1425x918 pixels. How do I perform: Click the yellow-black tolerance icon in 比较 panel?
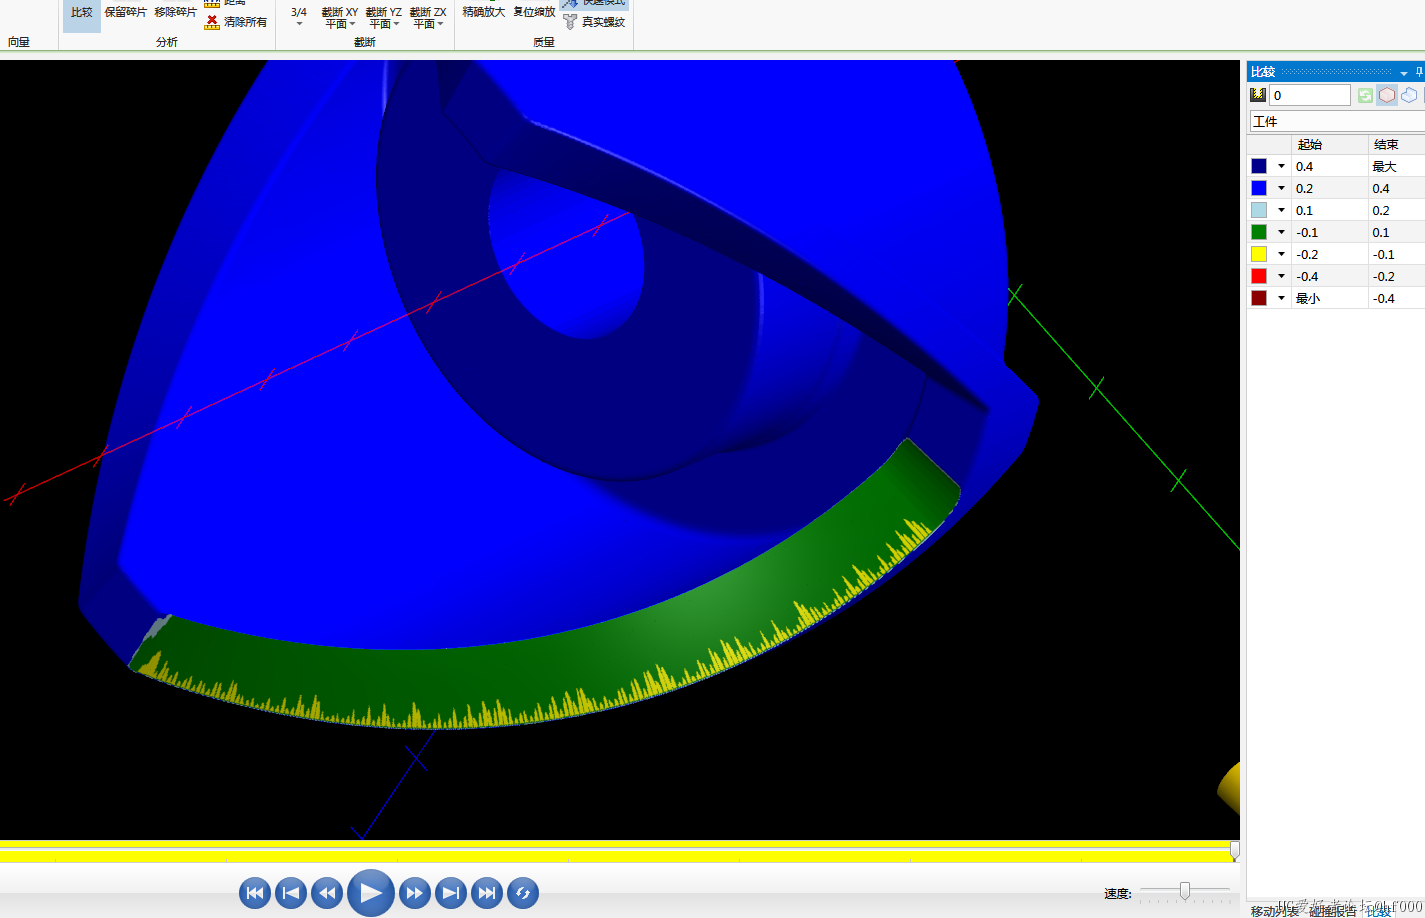1258,95
